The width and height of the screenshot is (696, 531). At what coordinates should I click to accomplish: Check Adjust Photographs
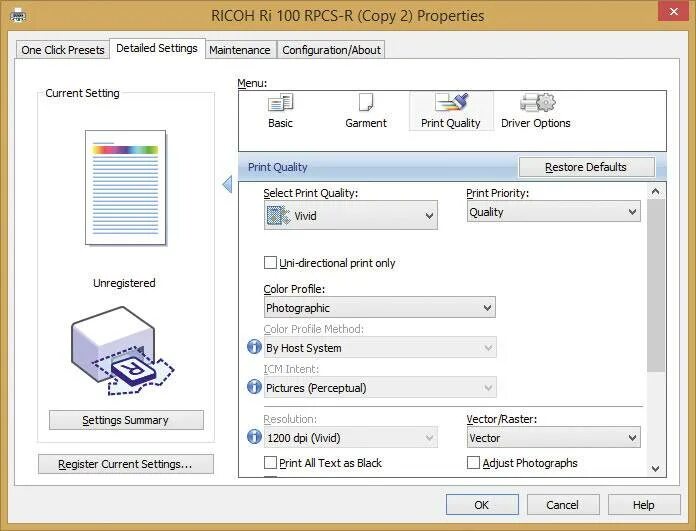[x=473, y=463]
